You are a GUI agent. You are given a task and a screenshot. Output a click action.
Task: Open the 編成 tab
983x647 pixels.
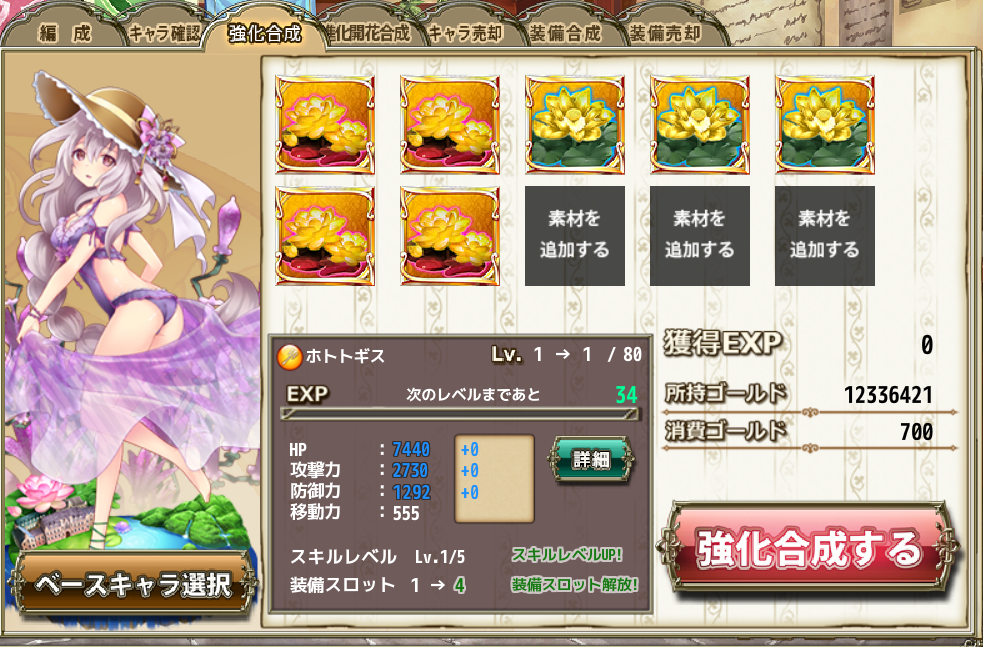click(65, 33)
